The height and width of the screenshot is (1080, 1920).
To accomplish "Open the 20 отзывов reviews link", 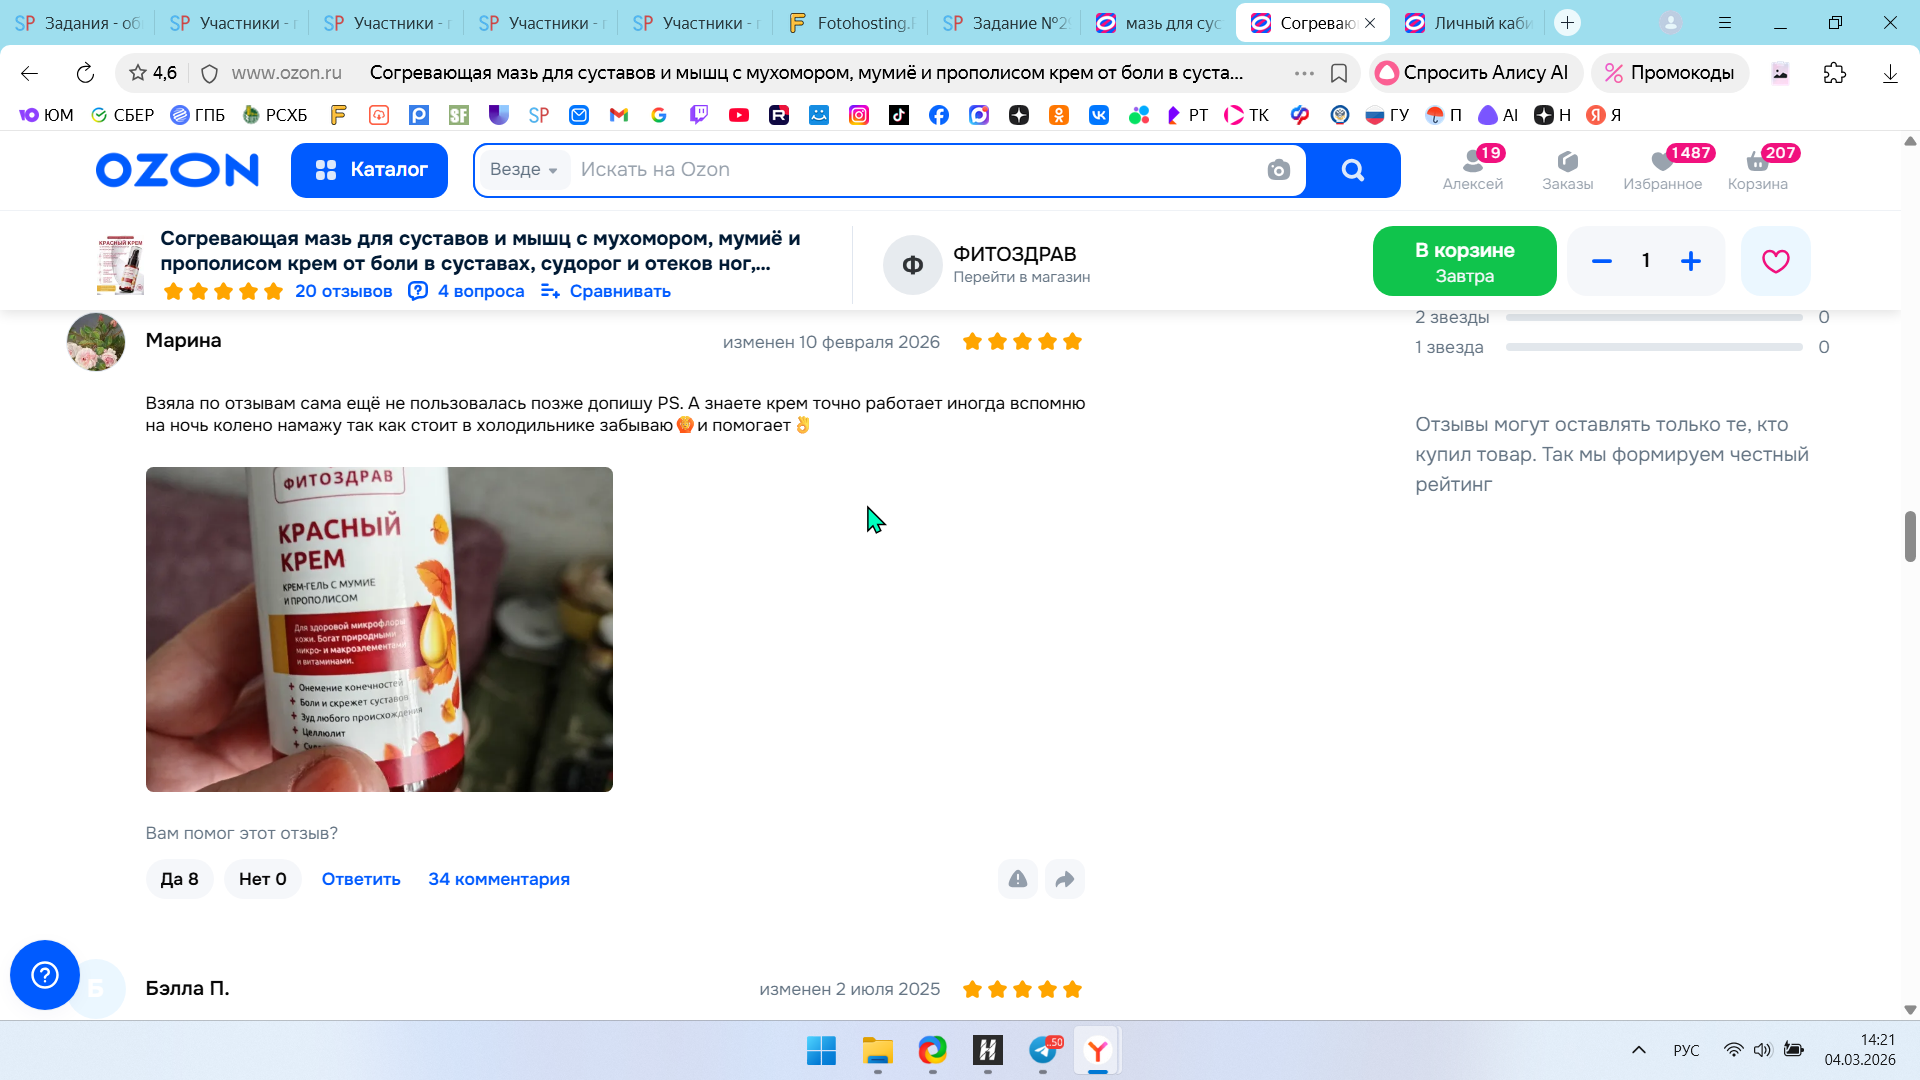I will pos(343,291).
